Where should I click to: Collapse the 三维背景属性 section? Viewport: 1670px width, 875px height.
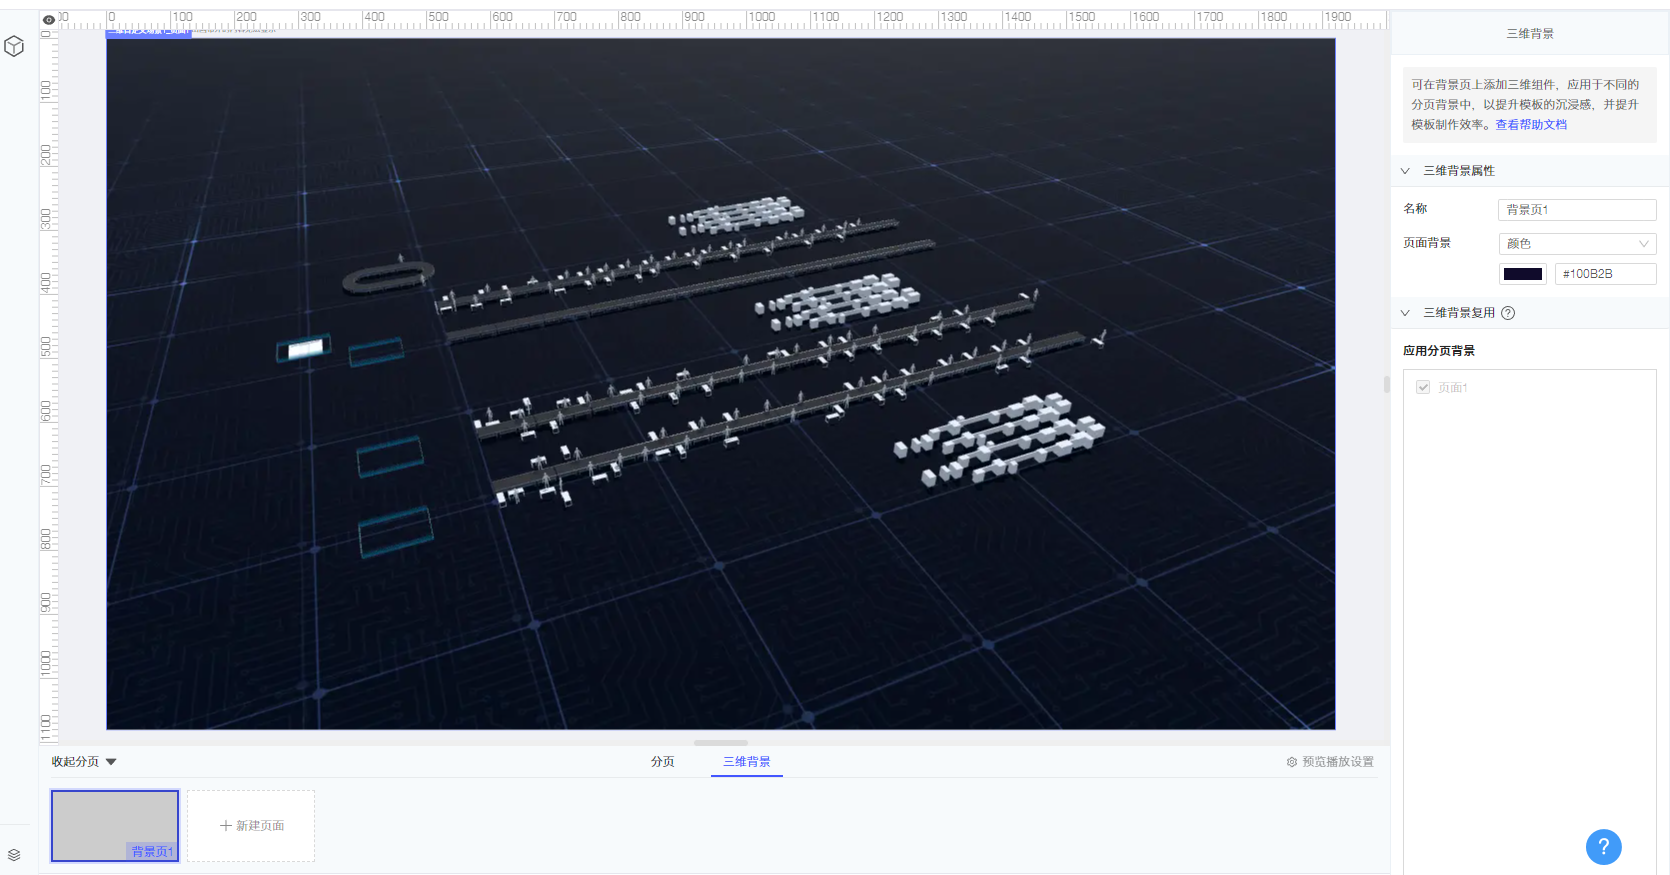tap(1405, 171)
